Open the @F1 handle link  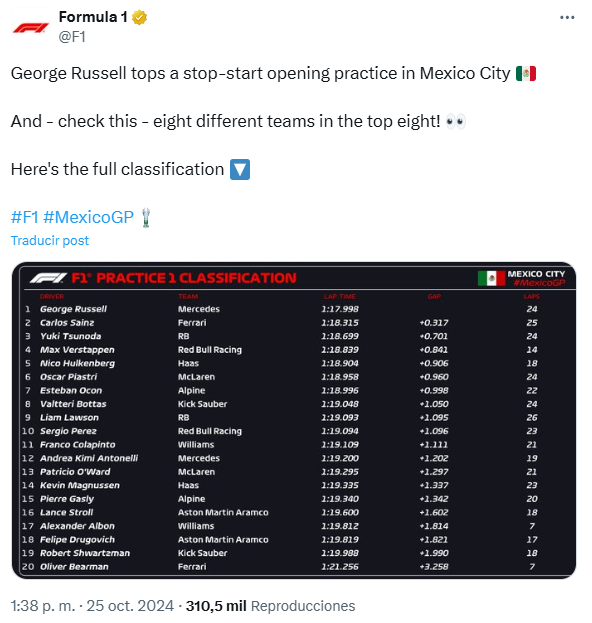point(72,37)
